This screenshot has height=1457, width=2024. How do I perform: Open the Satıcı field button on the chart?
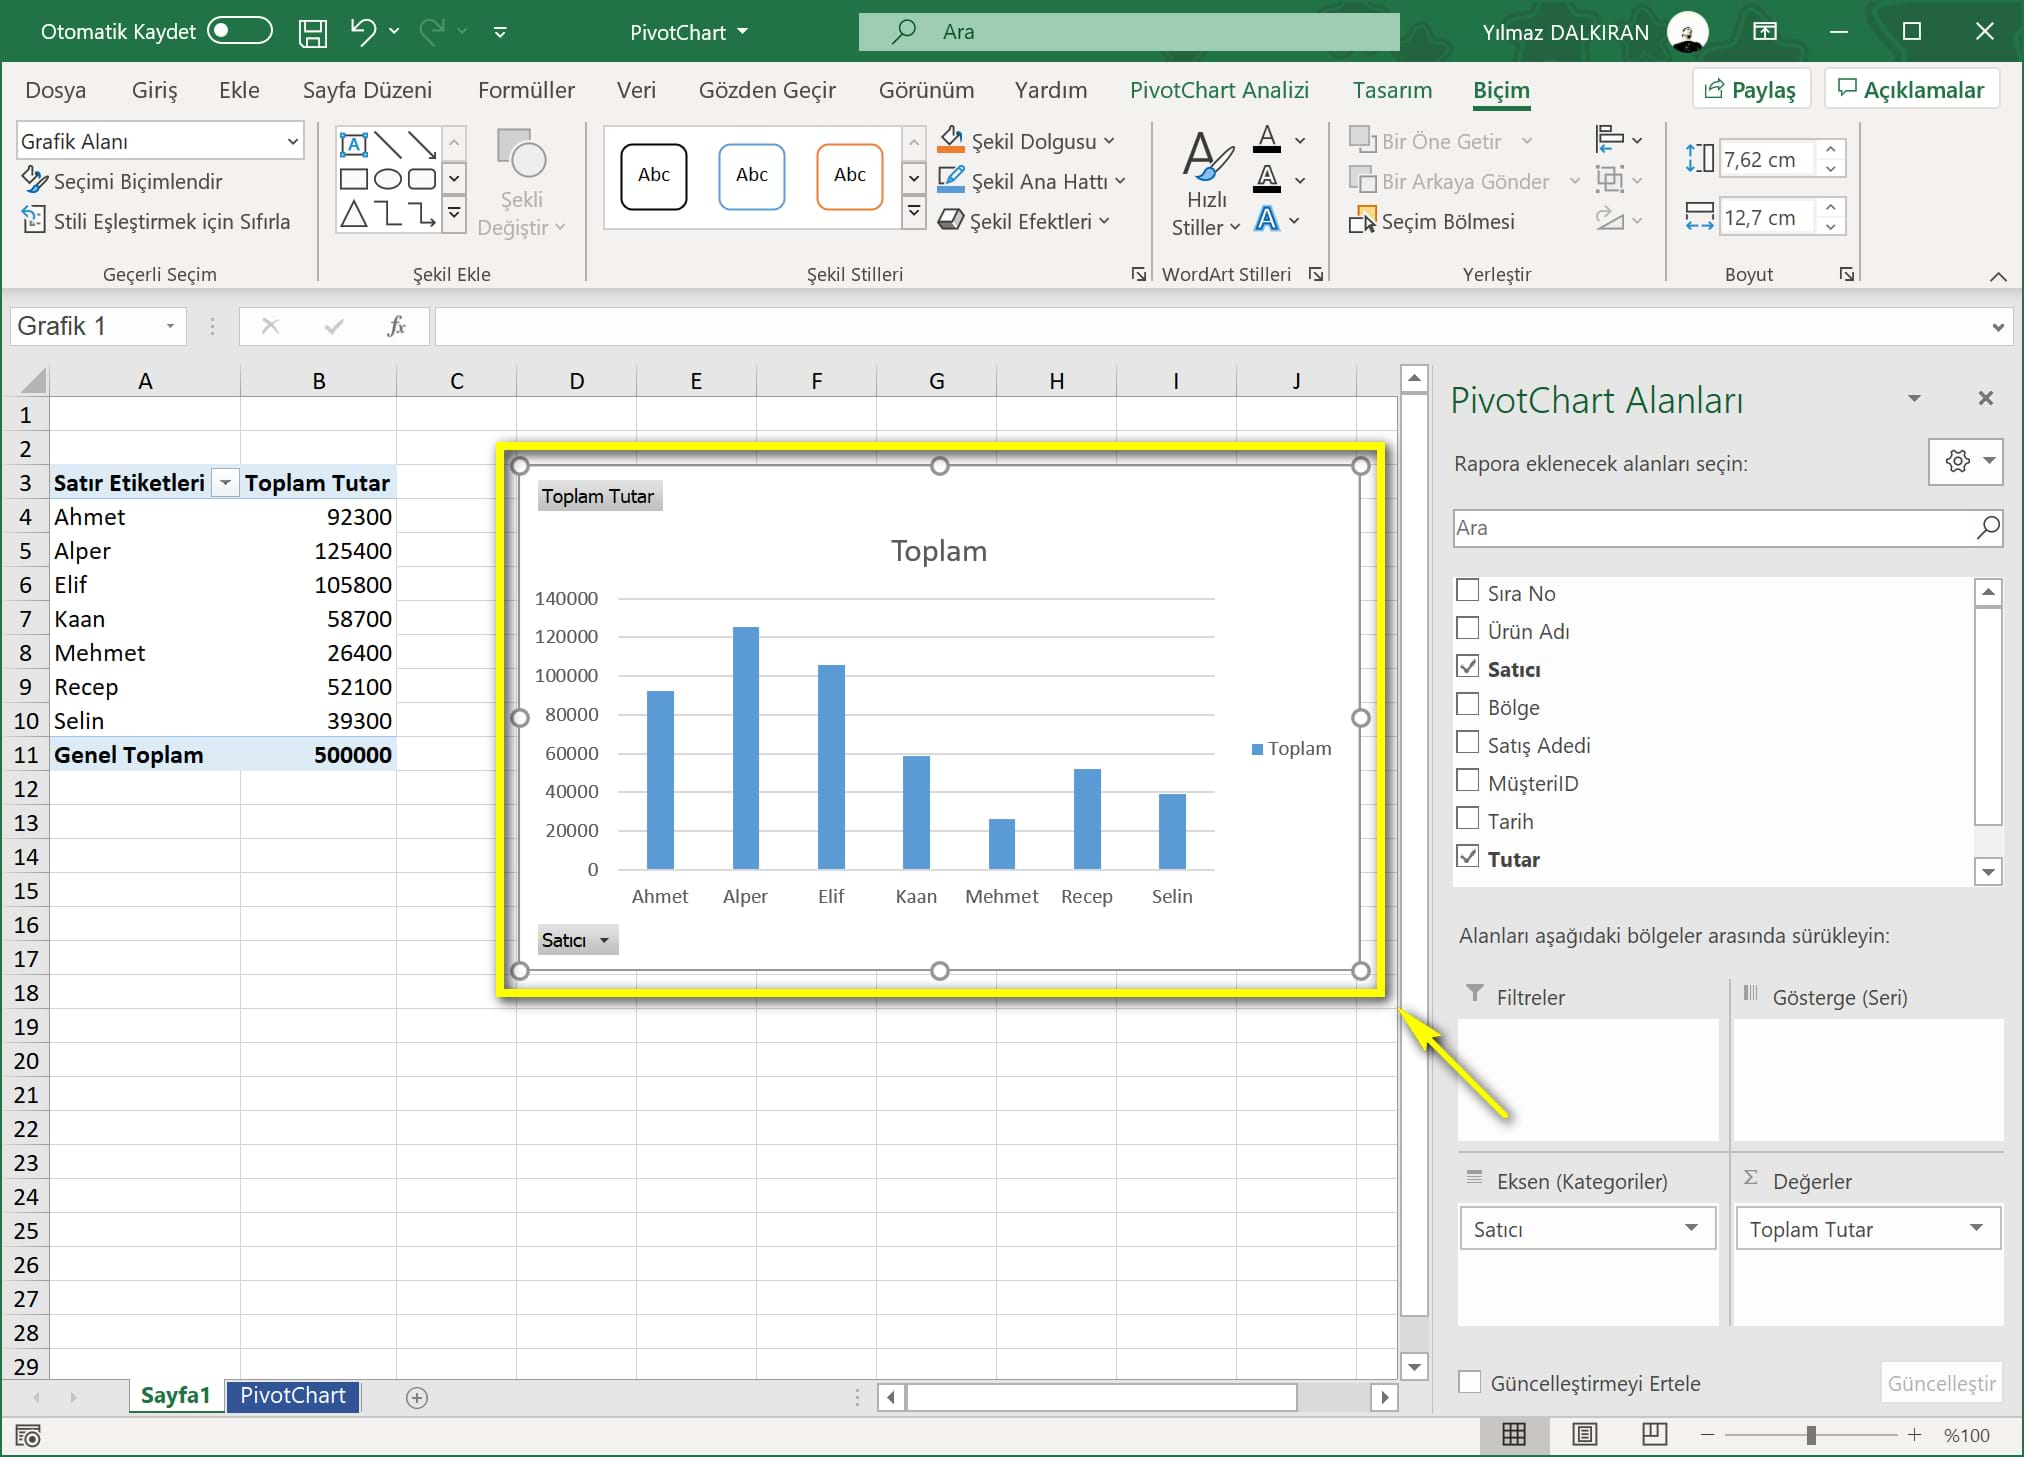pos(577,940)
